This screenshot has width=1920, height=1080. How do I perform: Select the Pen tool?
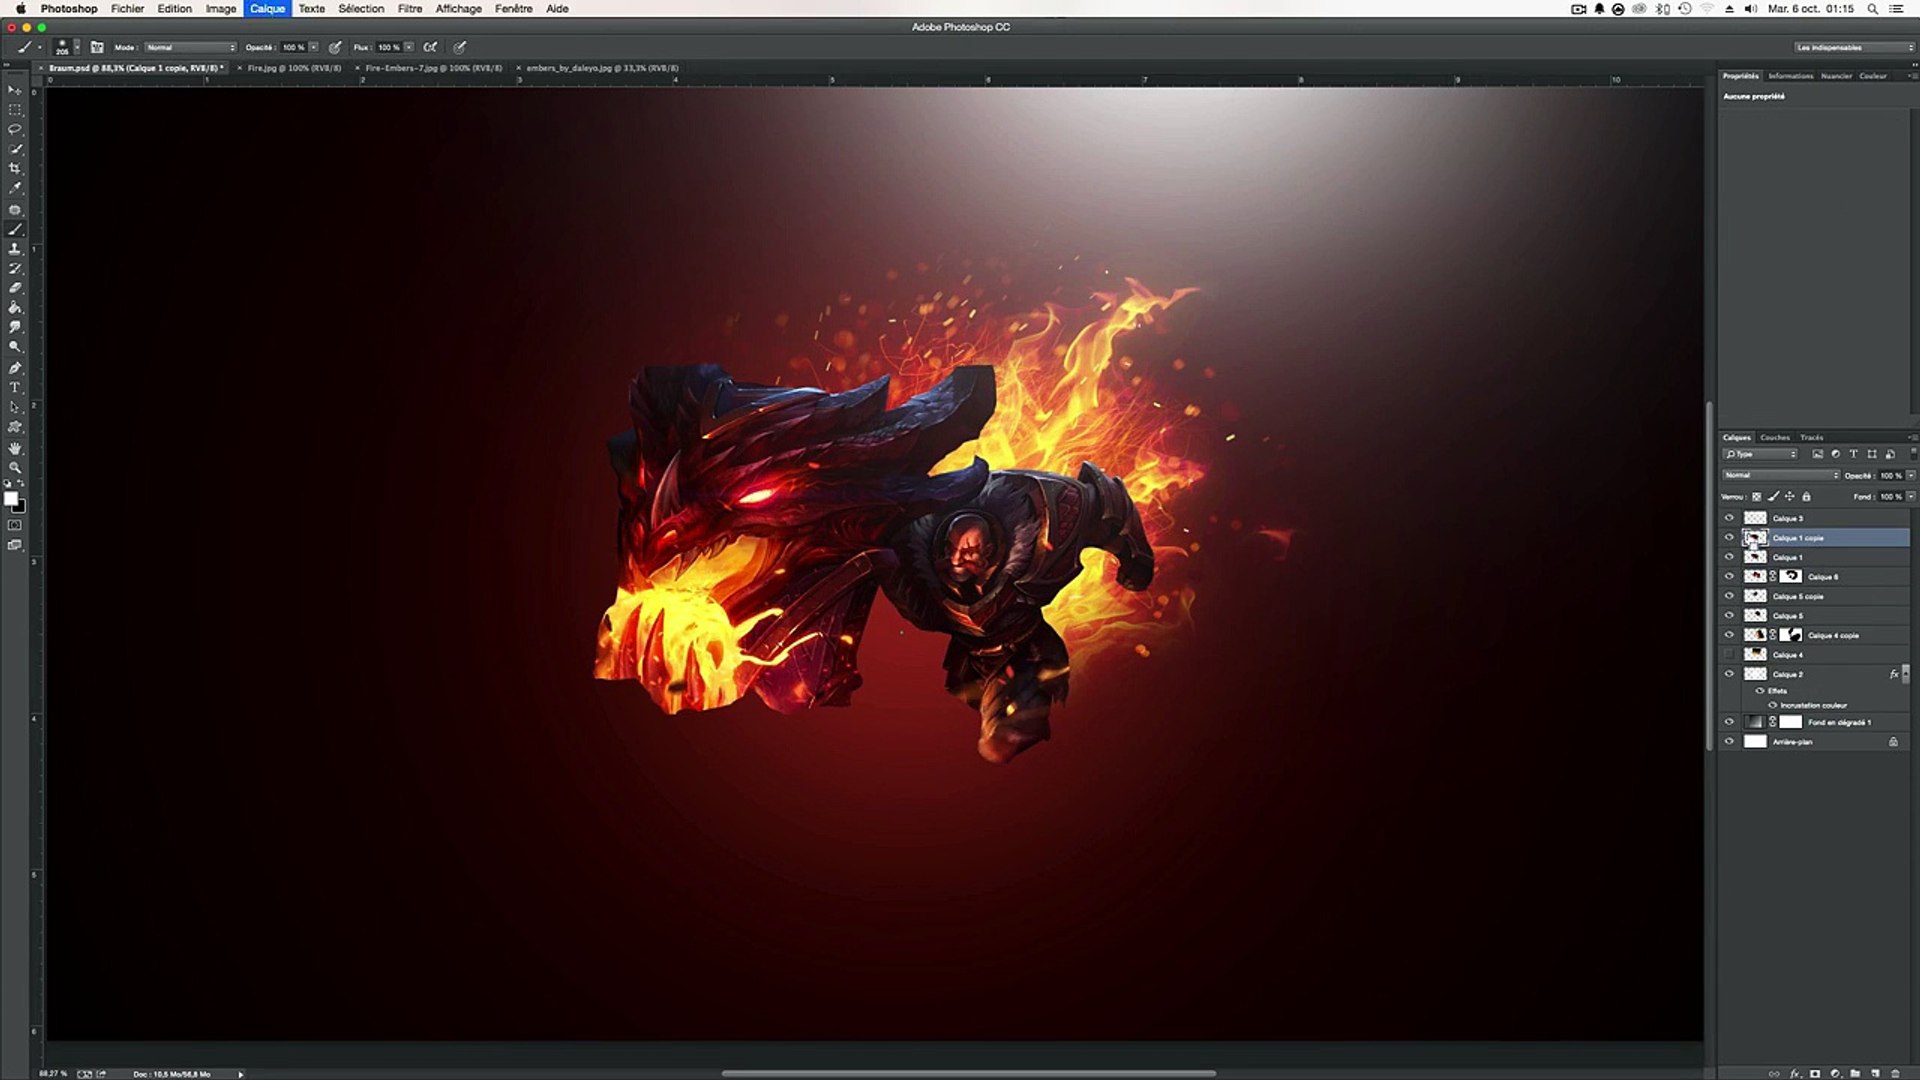pyautogui.click(x=15, y=367)
